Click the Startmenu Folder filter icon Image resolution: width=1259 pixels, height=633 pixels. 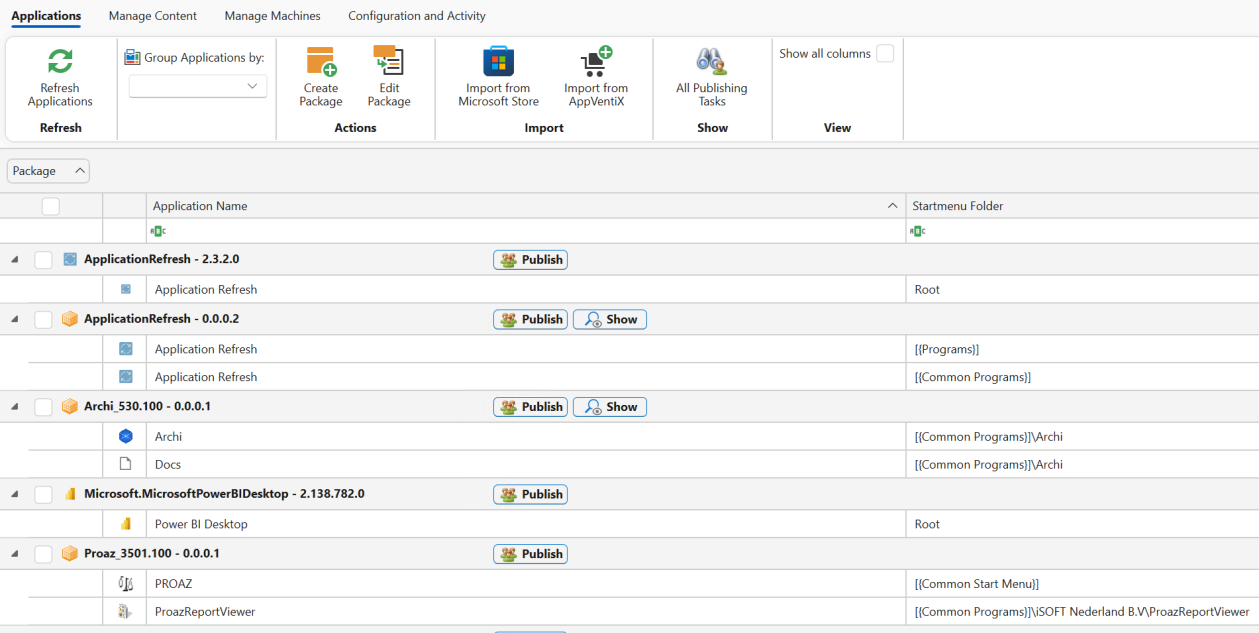click(918, 231)
